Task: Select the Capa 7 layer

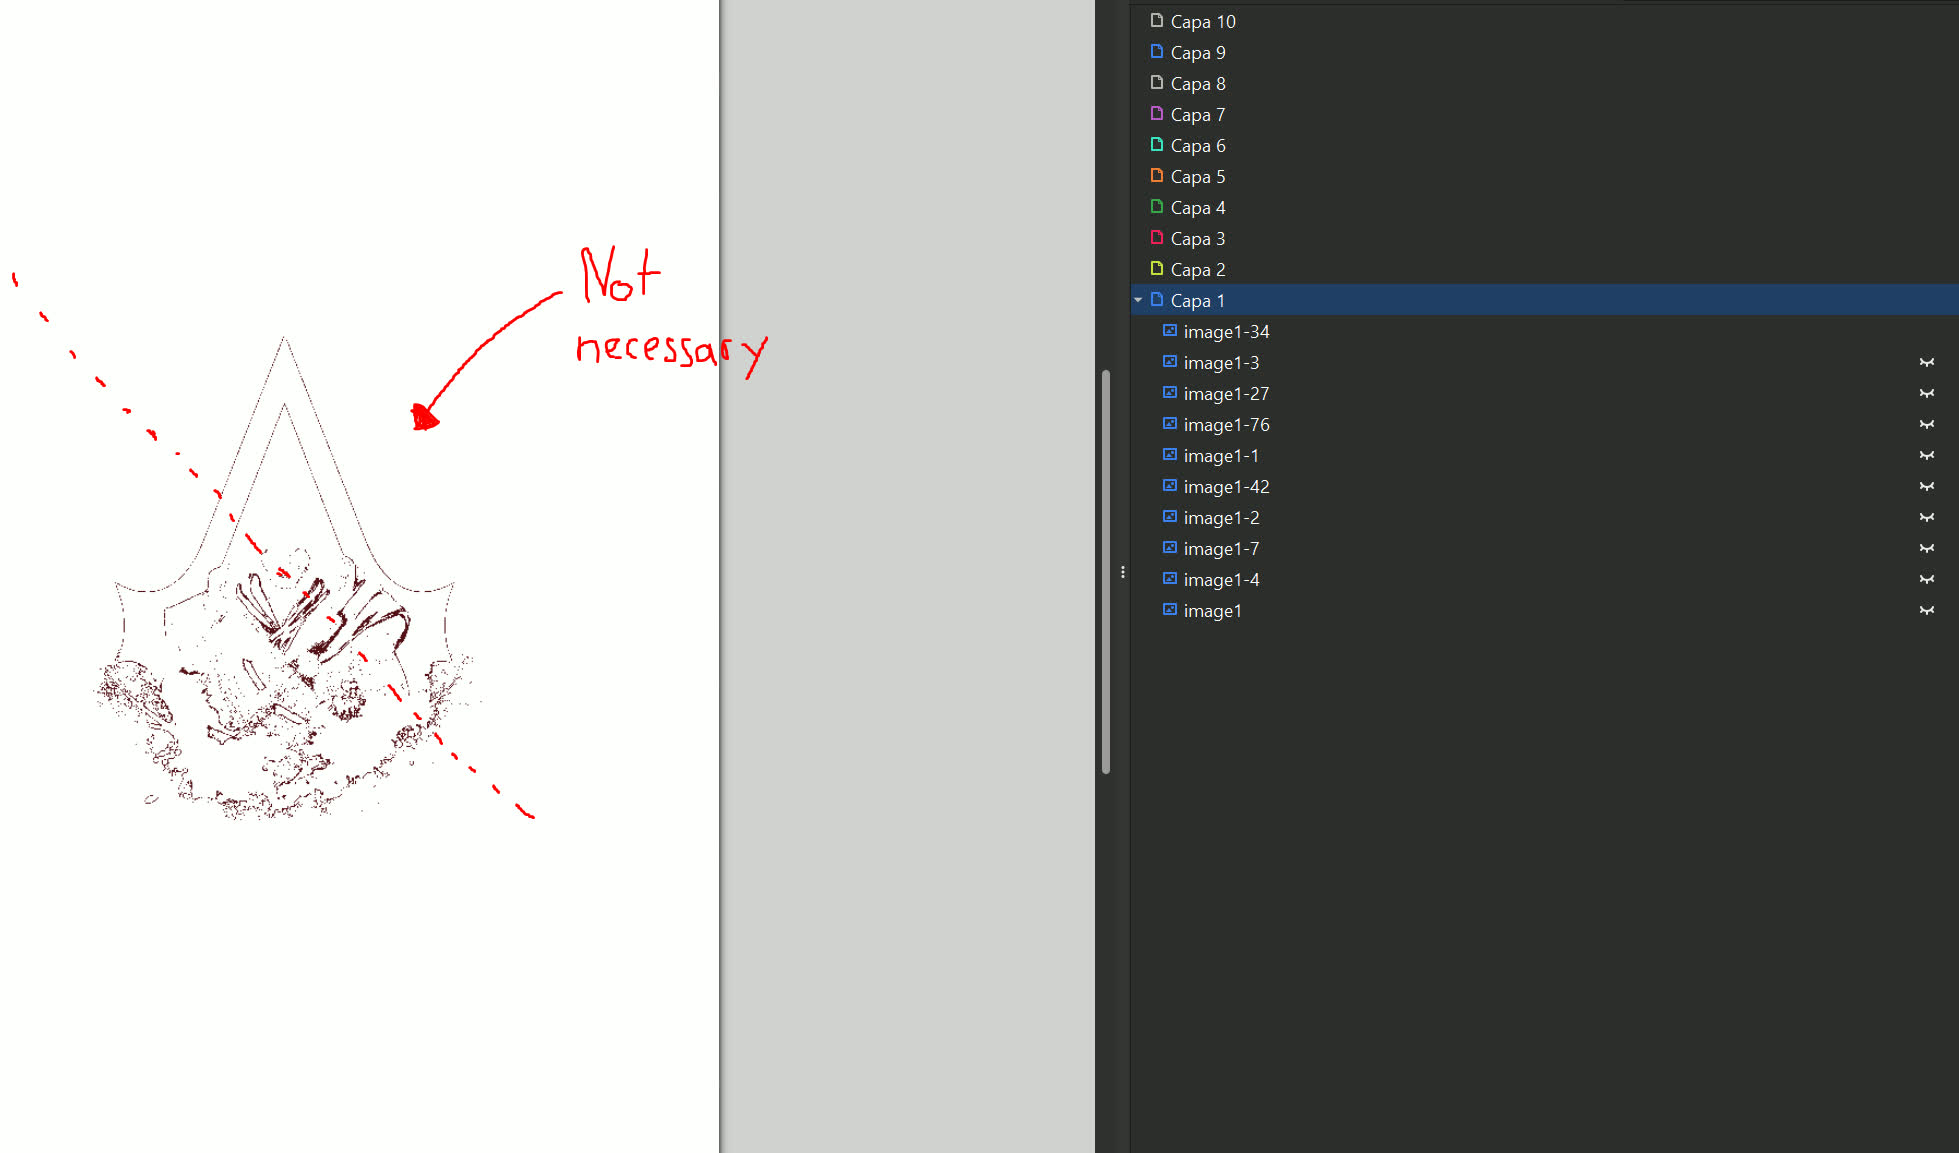Action: pyautogui.click(x=1198, y=114)
